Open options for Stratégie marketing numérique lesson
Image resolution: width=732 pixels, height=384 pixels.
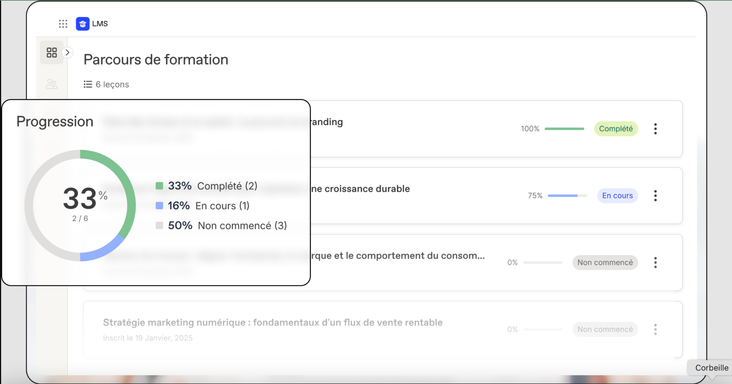[655, 329]
